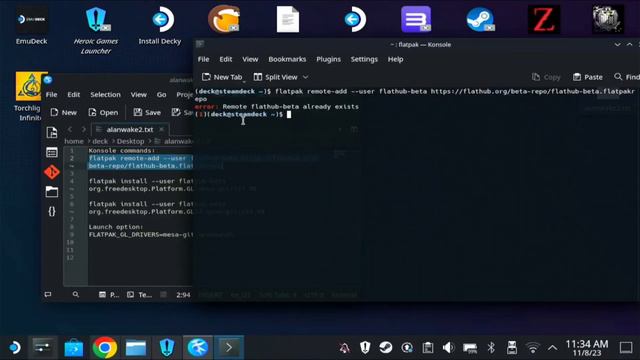Click Find in Konsole toolbar
Image resolution: width=640 pixels, height=360 pixels.
627,77
